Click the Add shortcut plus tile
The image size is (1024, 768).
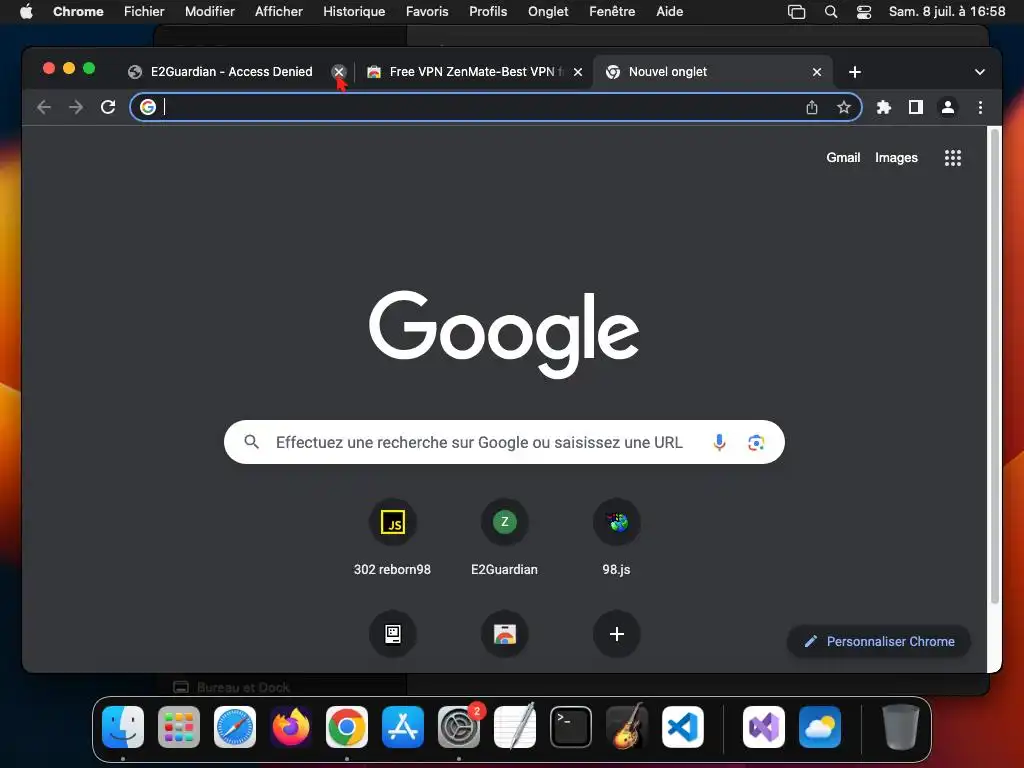pos(616,633)
